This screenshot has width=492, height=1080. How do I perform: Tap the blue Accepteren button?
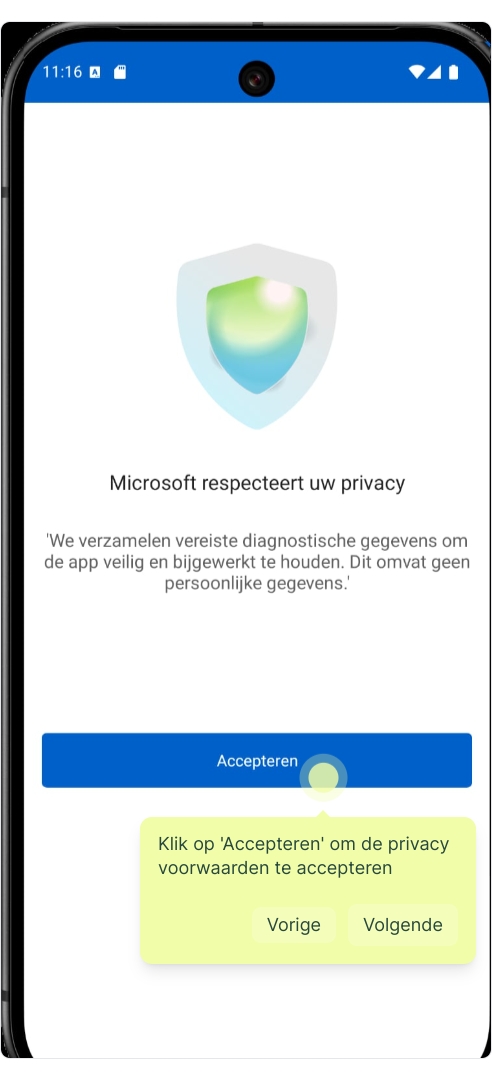[x=256, y=760]
